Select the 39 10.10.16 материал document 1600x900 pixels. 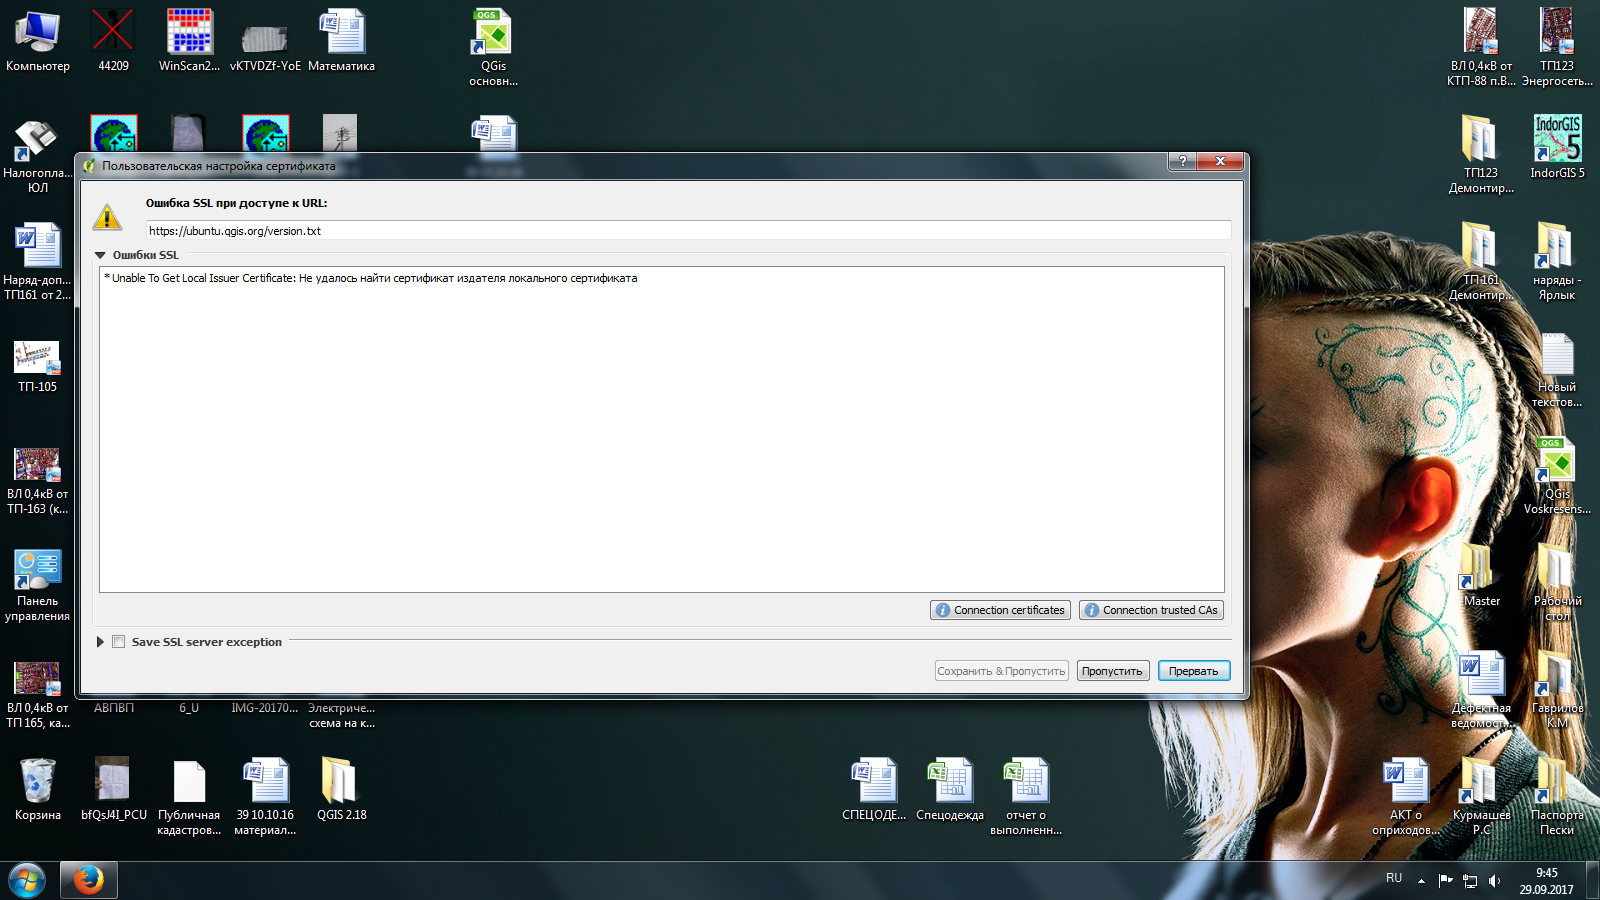265,797
